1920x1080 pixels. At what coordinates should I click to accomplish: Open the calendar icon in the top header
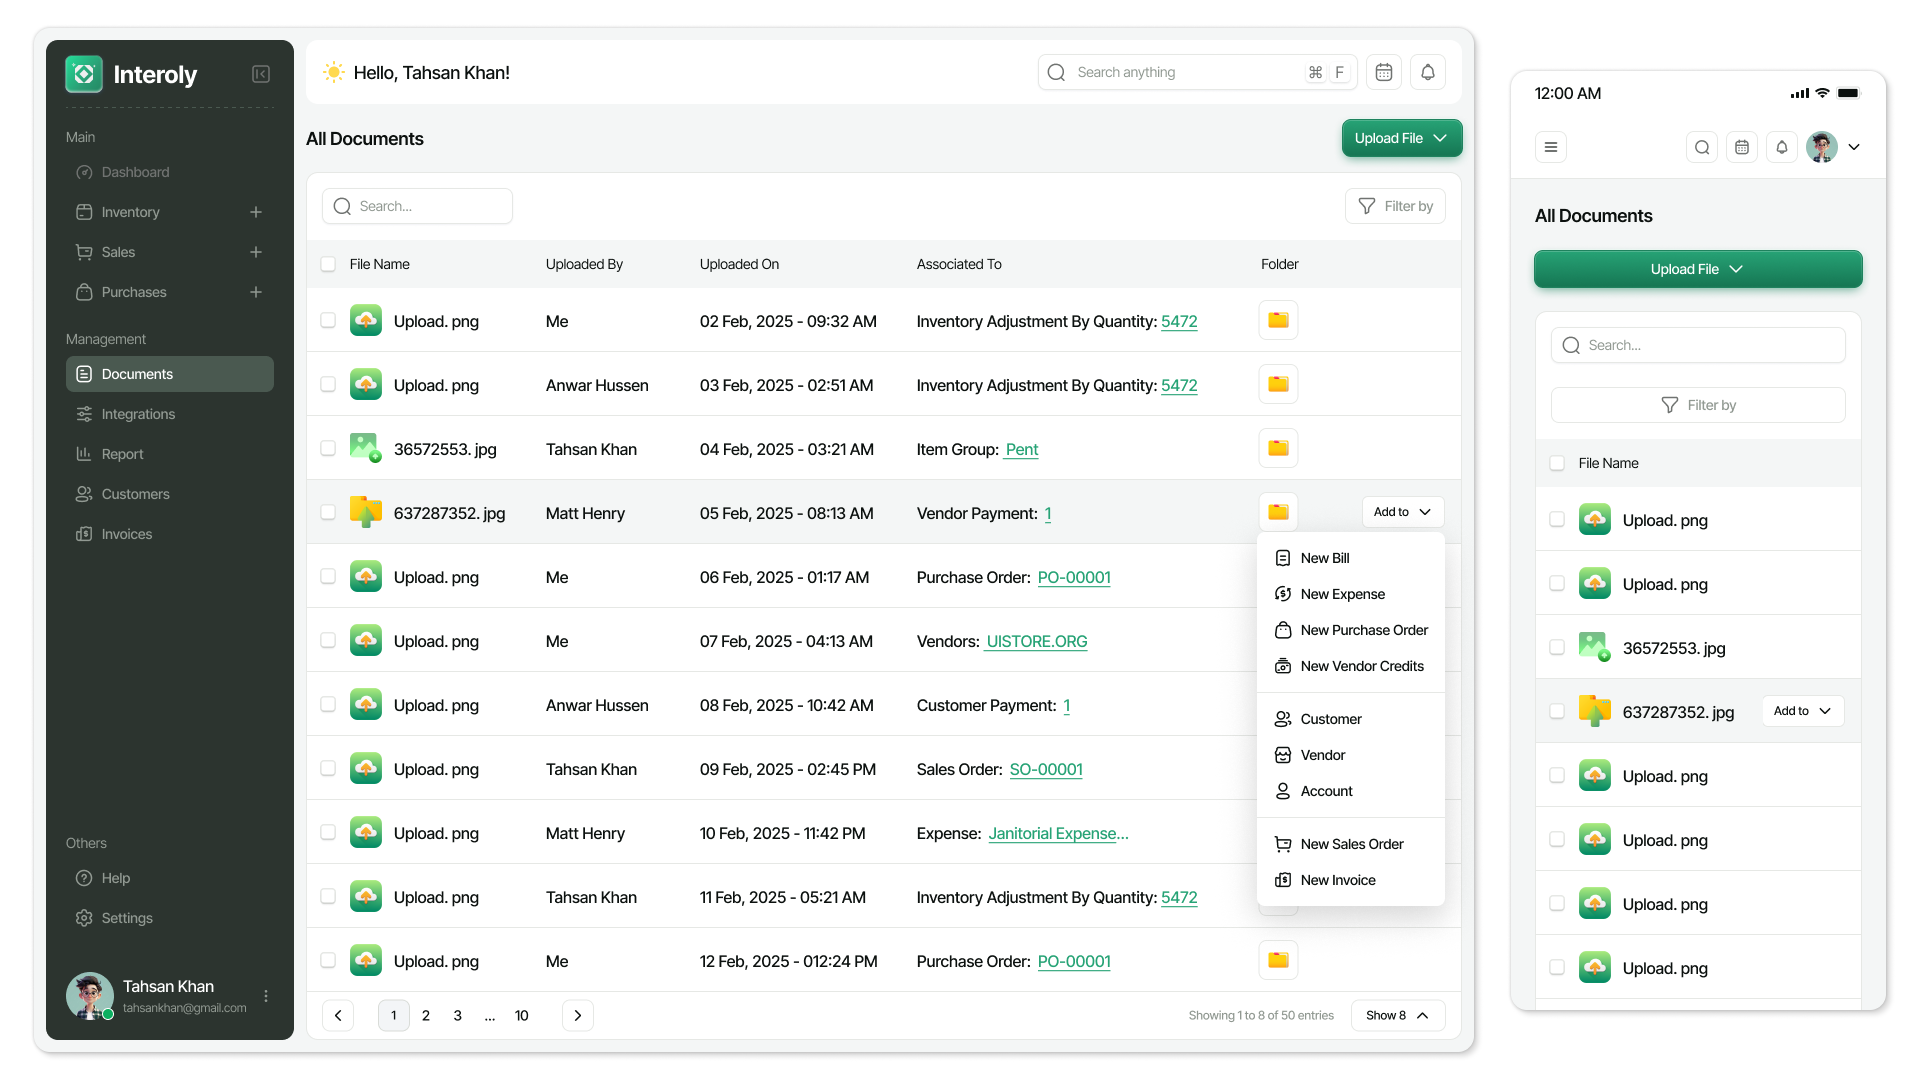point(1384,72)
